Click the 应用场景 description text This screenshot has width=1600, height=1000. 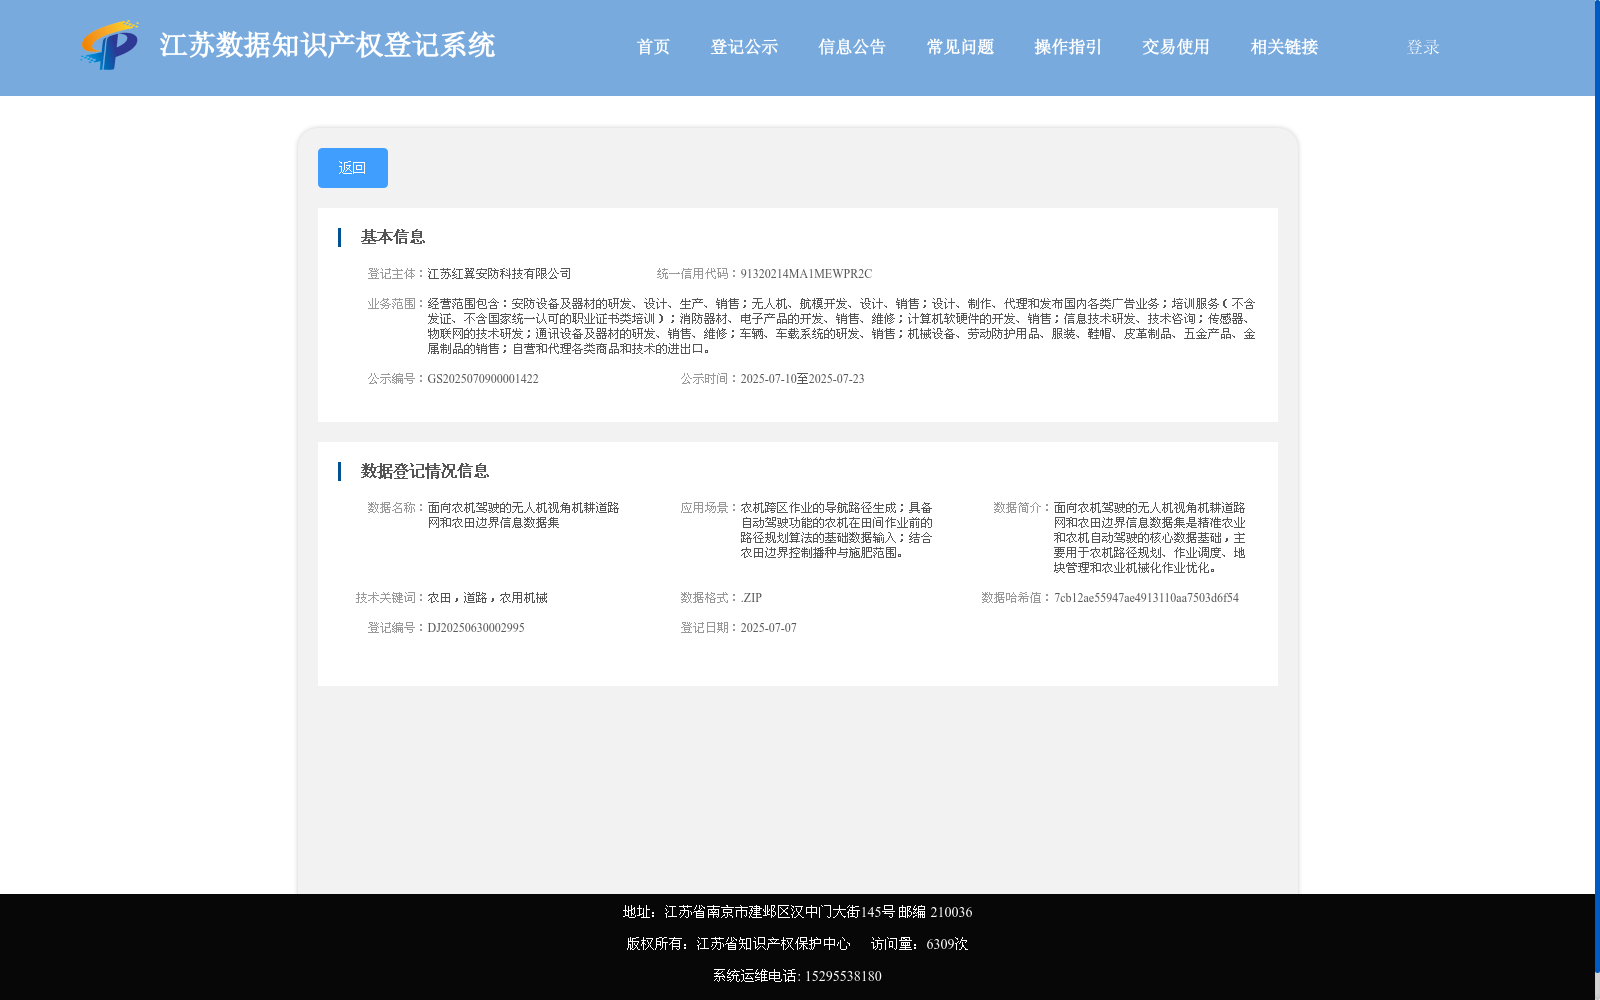point(836,530)
